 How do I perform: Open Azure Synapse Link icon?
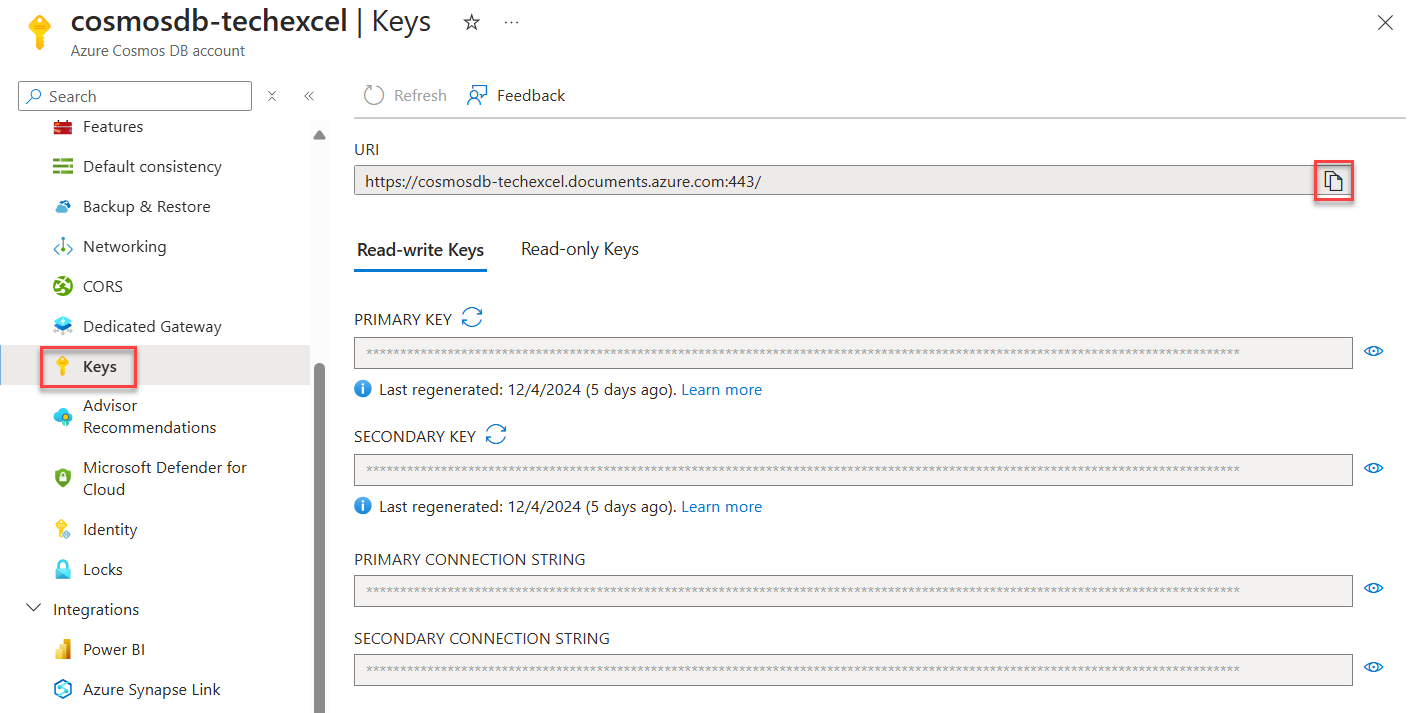point(62,689)
